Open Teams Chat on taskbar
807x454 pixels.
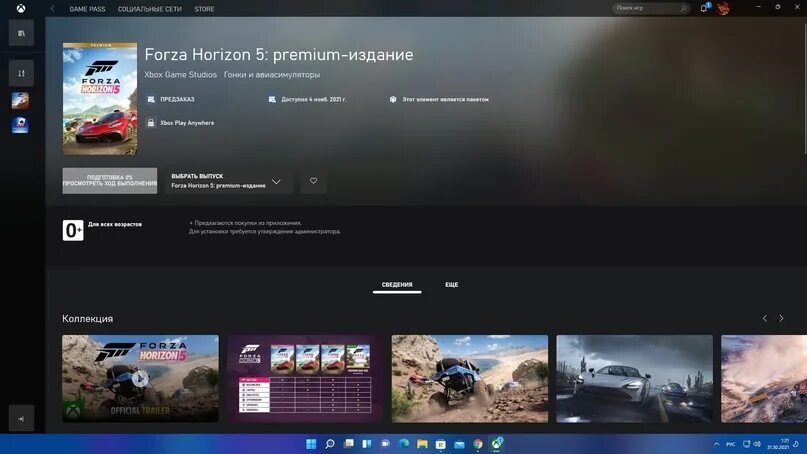[x=385, y=444]
